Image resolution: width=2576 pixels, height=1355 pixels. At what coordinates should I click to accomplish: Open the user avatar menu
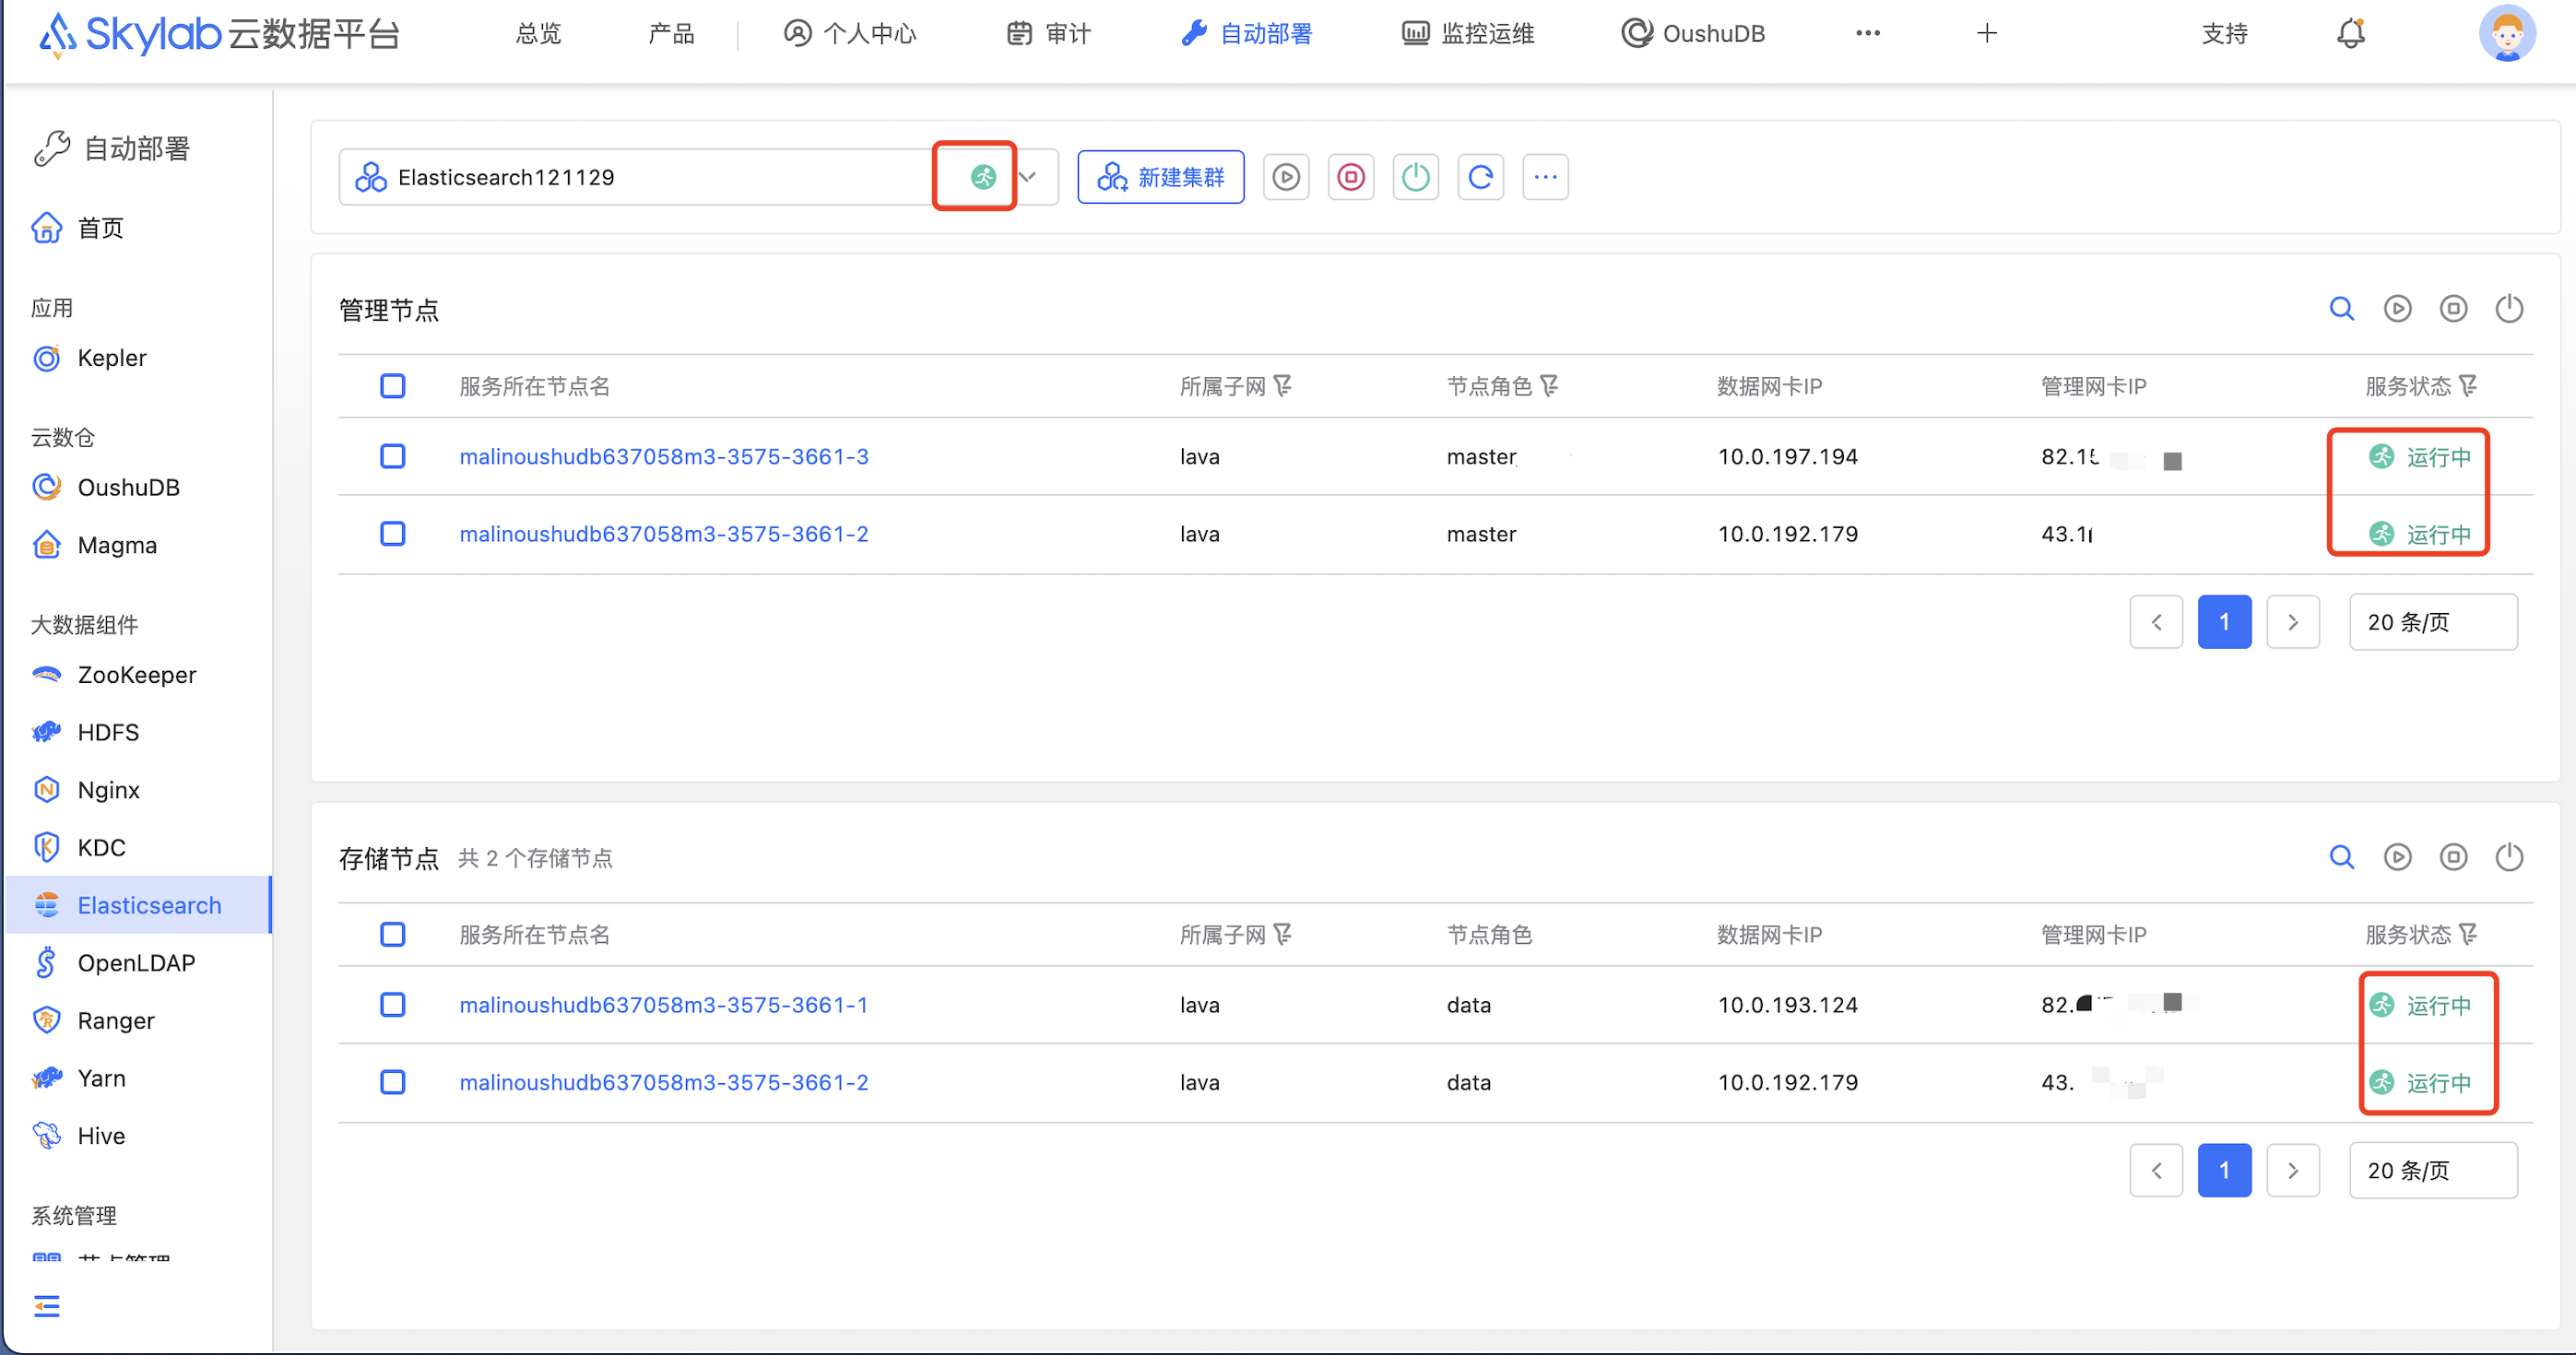pos(2507,34)
